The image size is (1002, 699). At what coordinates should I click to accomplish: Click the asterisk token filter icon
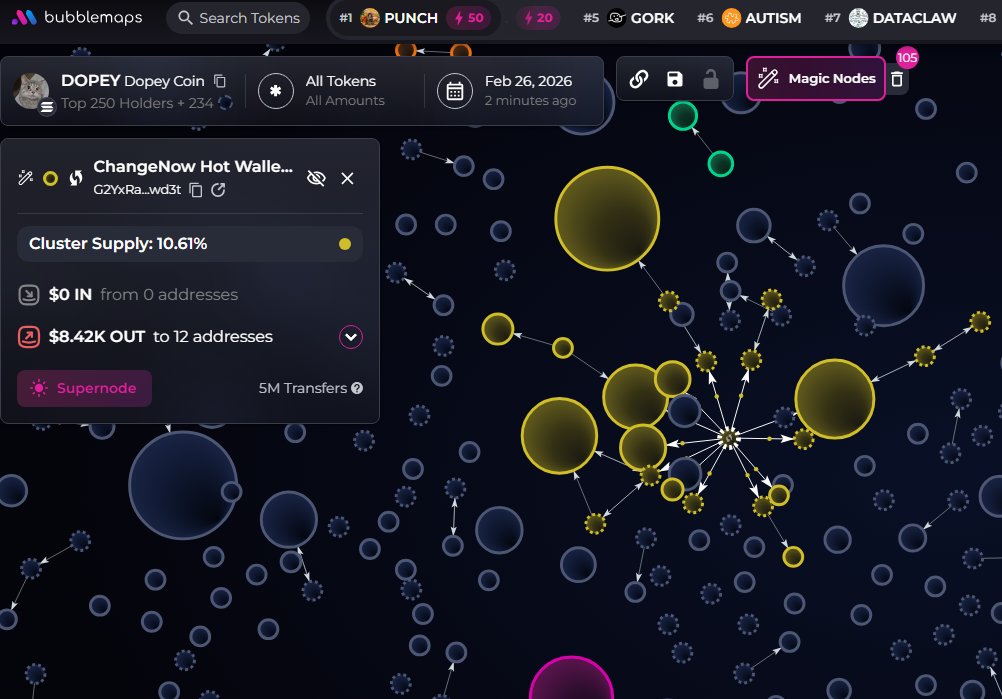tap(276, 91)
